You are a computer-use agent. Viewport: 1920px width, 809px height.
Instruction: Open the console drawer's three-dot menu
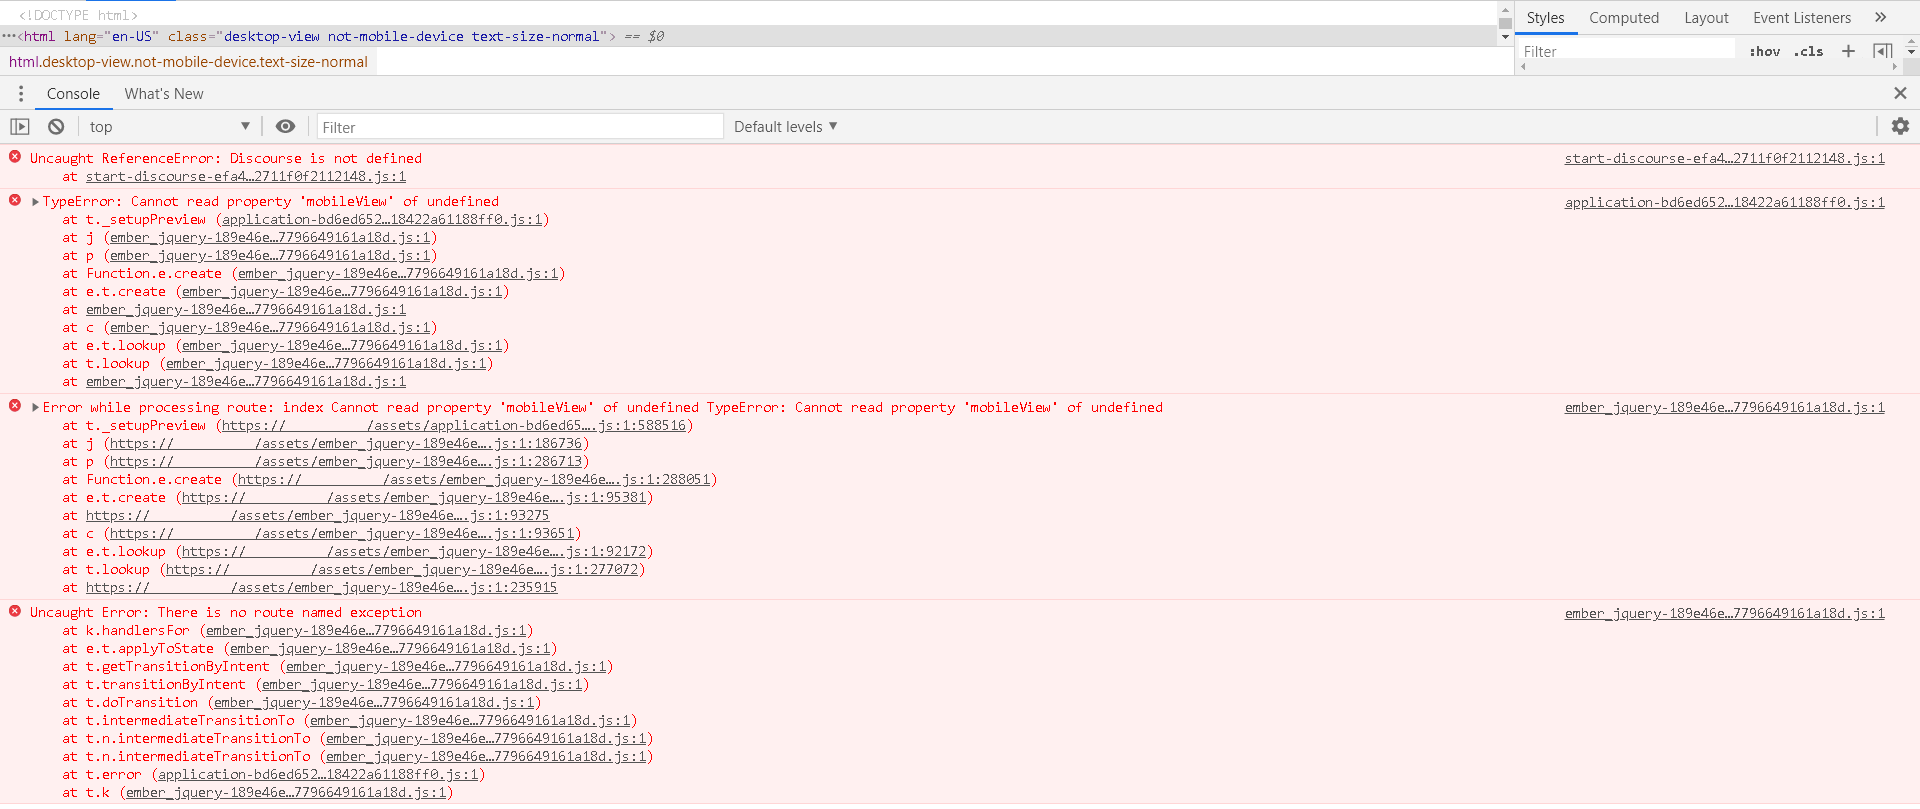[21, 93]
